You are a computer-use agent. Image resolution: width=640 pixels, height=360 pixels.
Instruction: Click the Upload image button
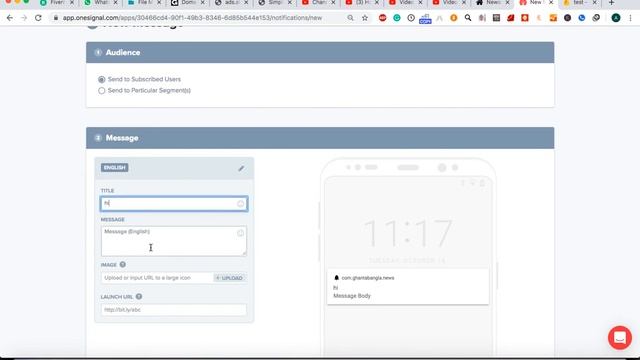click(230, 278)
